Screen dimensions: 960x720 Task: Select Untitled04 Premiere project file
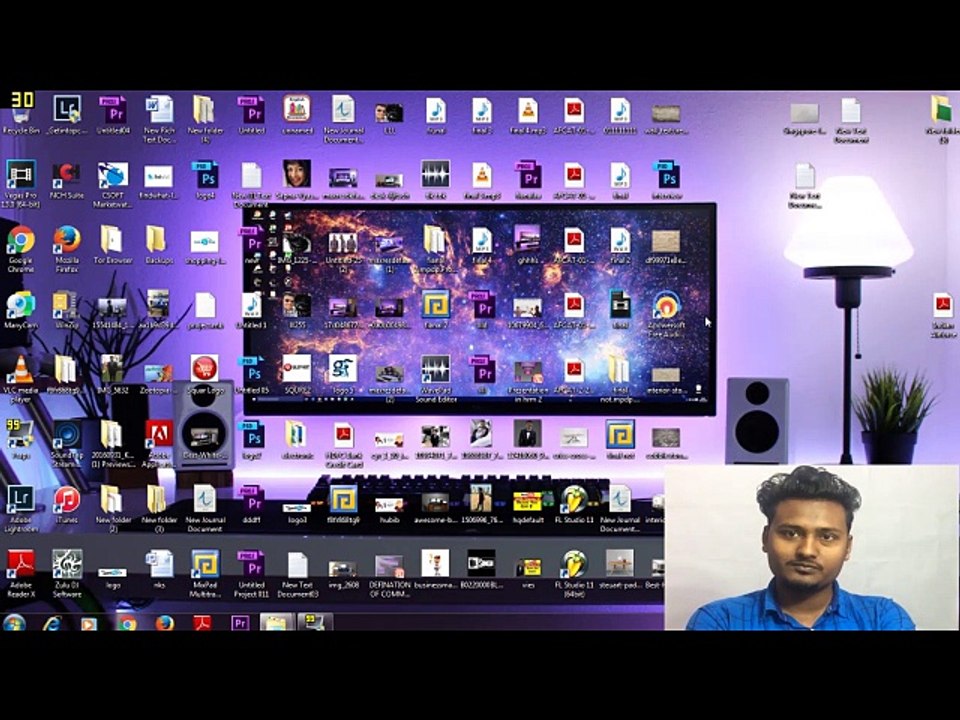coord(113,116)
